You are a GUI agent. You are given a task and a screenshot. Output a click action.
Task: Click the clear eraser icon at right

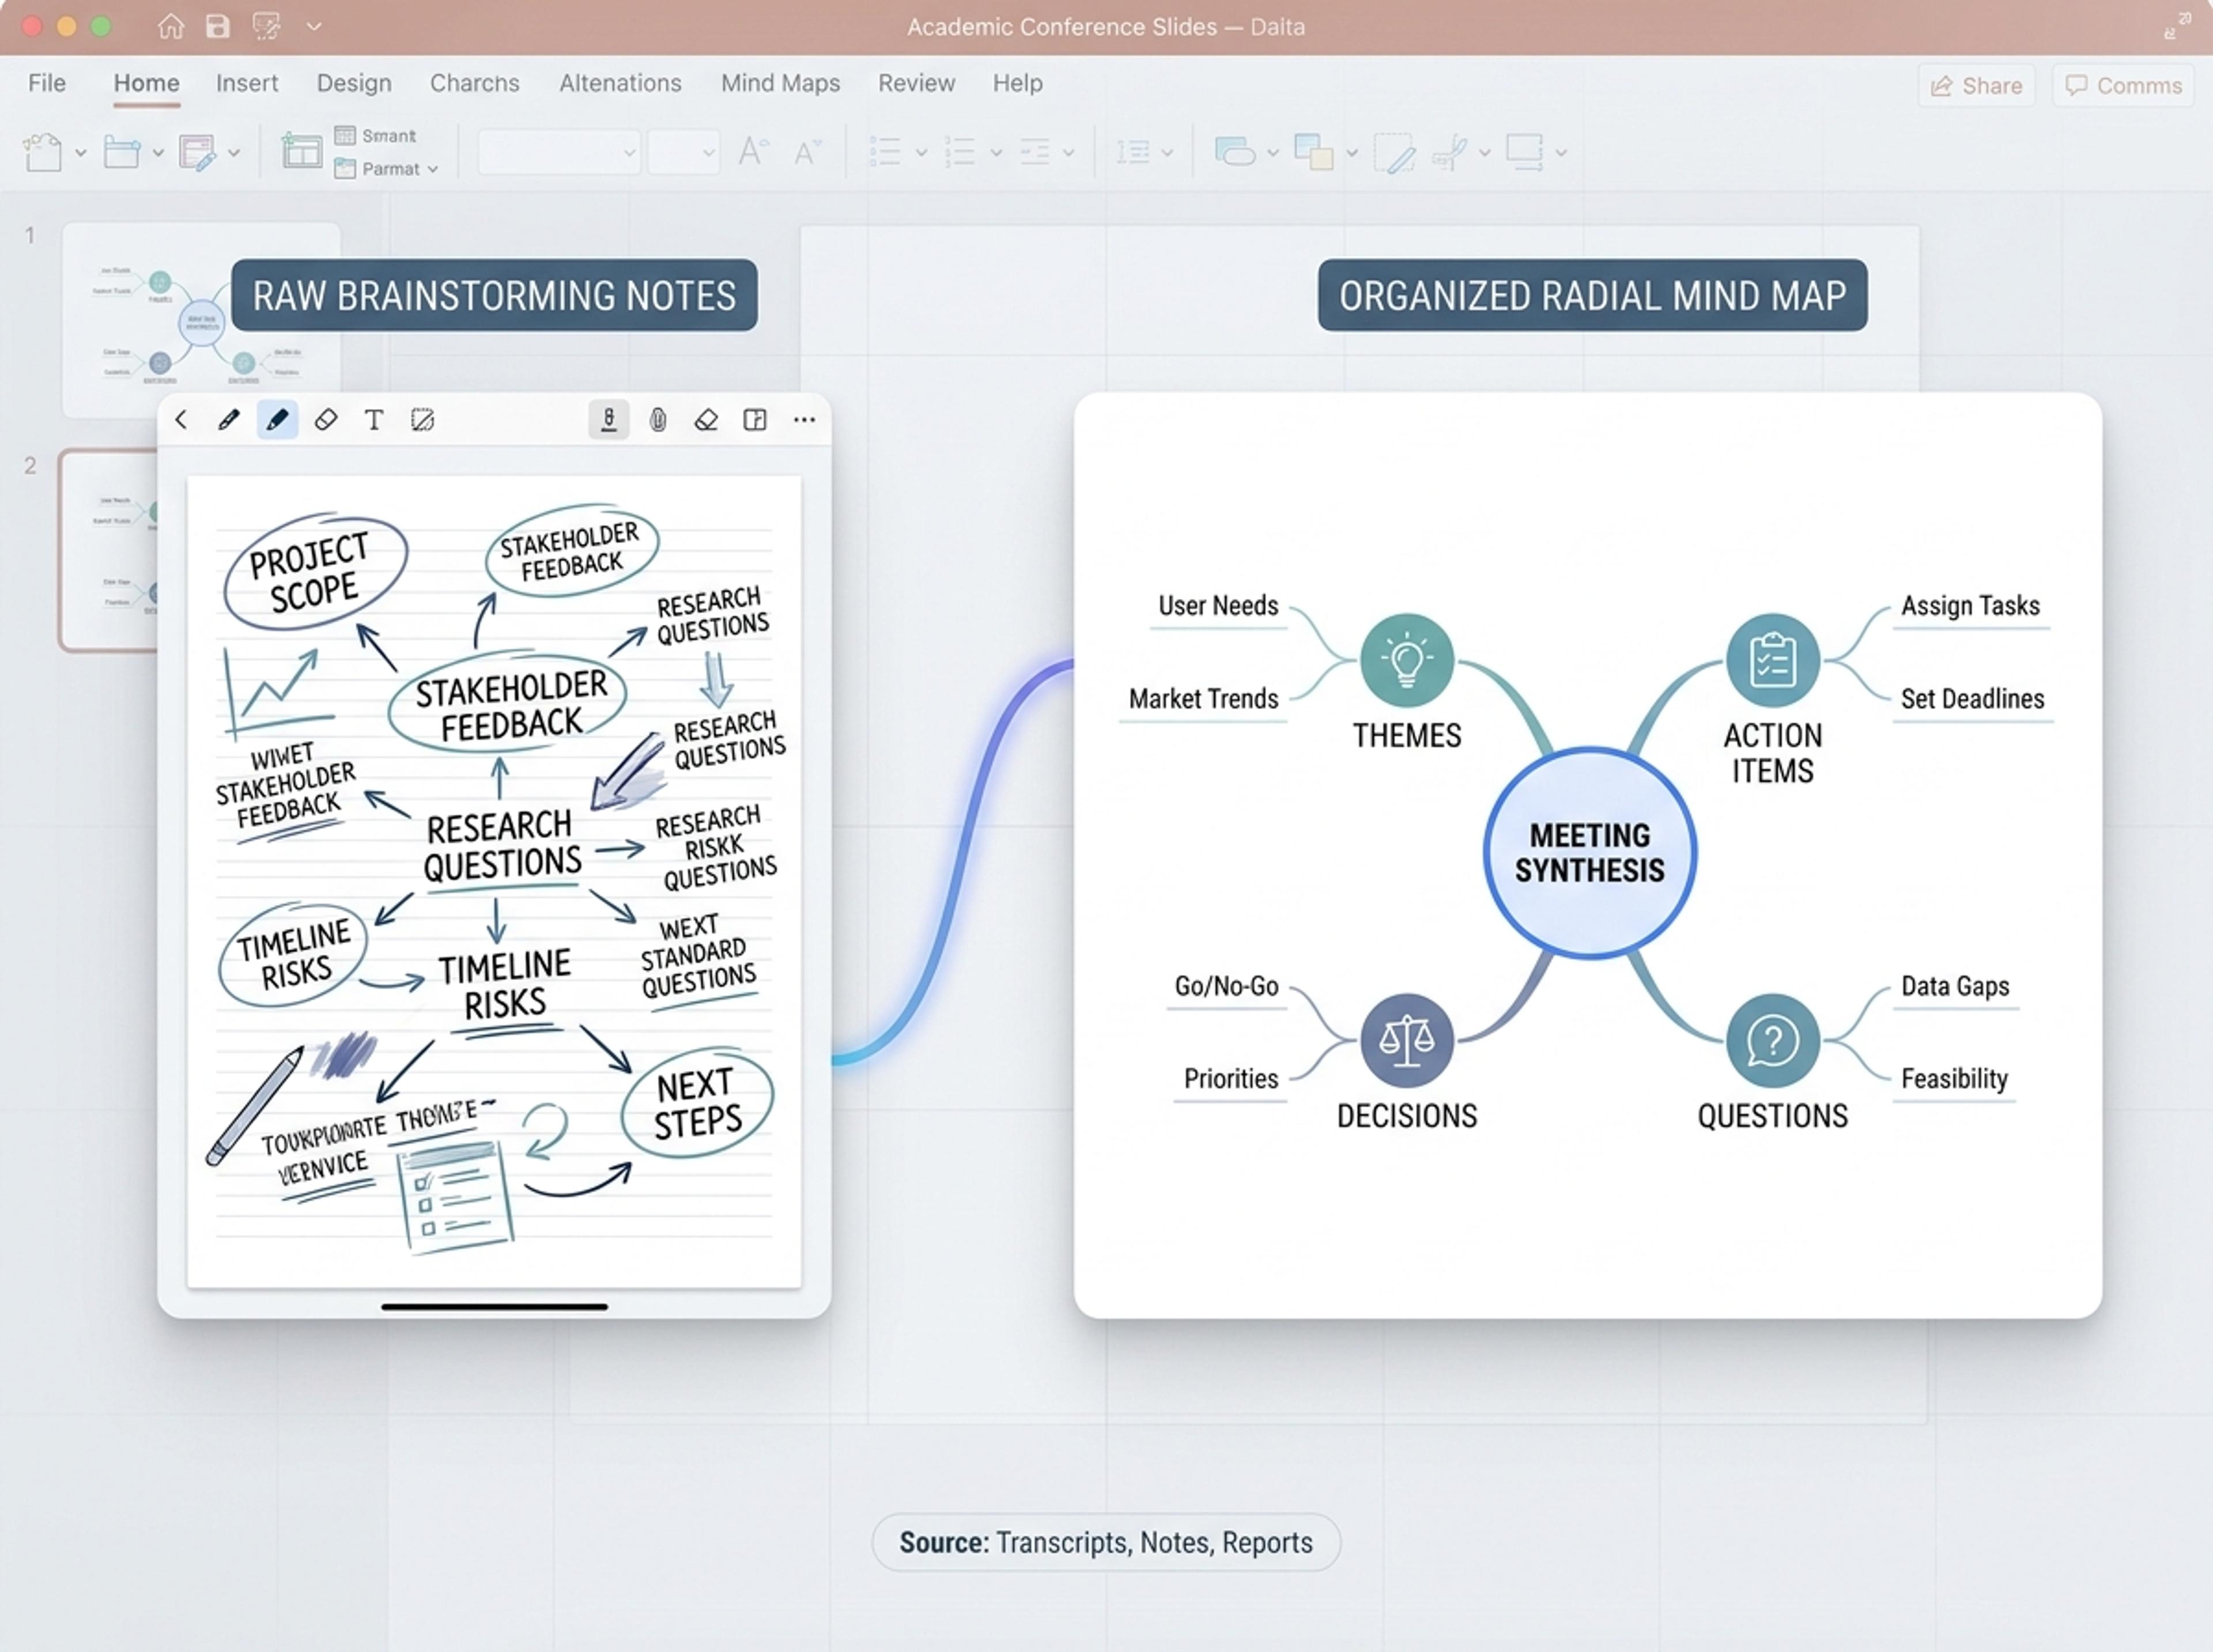[x=706, y=420]
